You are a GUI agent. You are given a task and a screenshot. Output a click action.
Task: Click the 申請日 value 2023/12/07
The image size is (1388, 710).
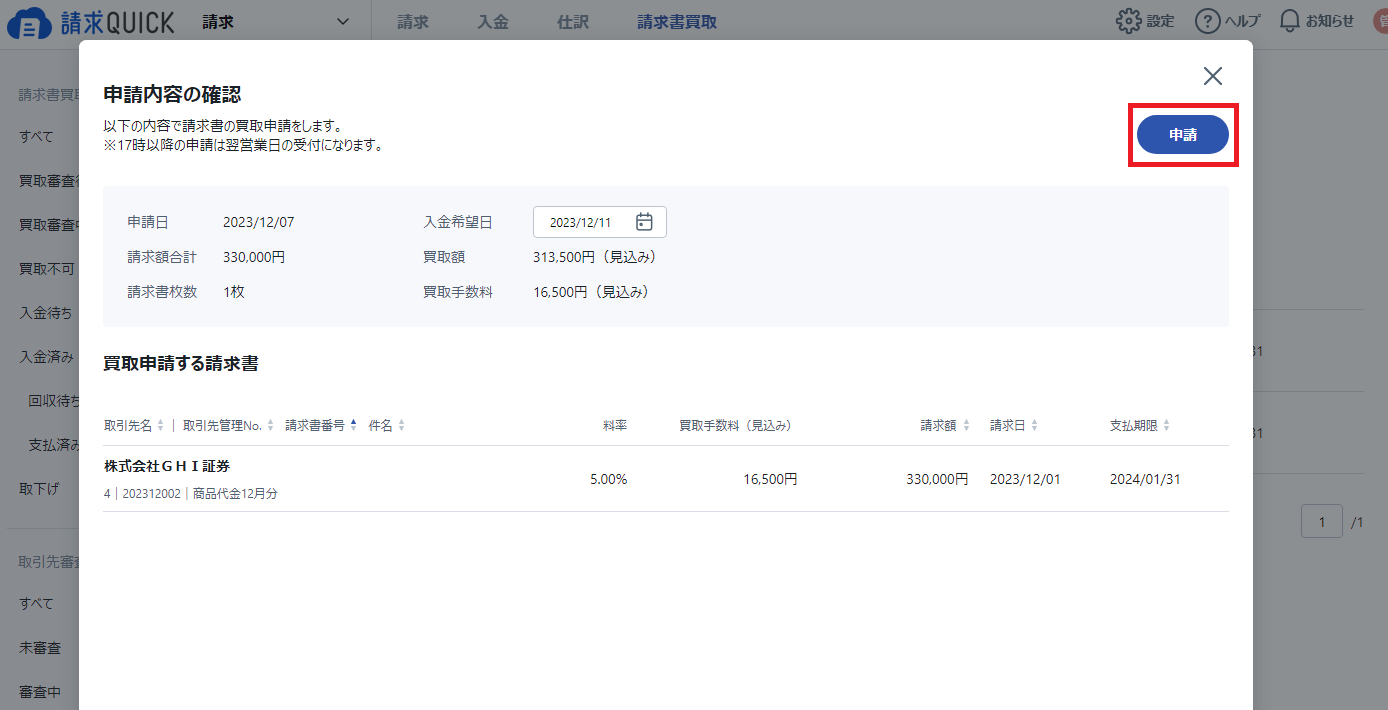coord(259,222)
